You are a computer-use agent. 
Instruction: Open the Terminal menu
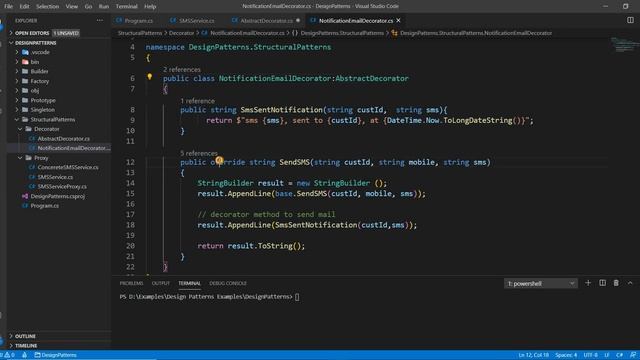(127, 6)
